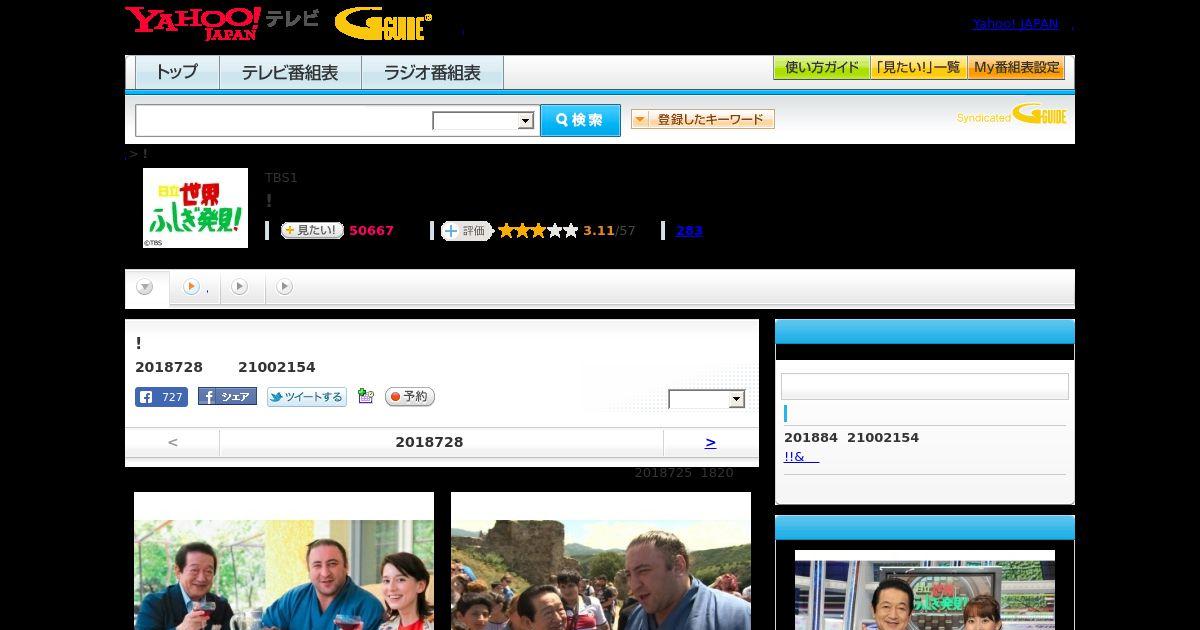The image size is (1200, 630).
Task: Switch to the テレビ番組表 tab
Action: [290, 72]
